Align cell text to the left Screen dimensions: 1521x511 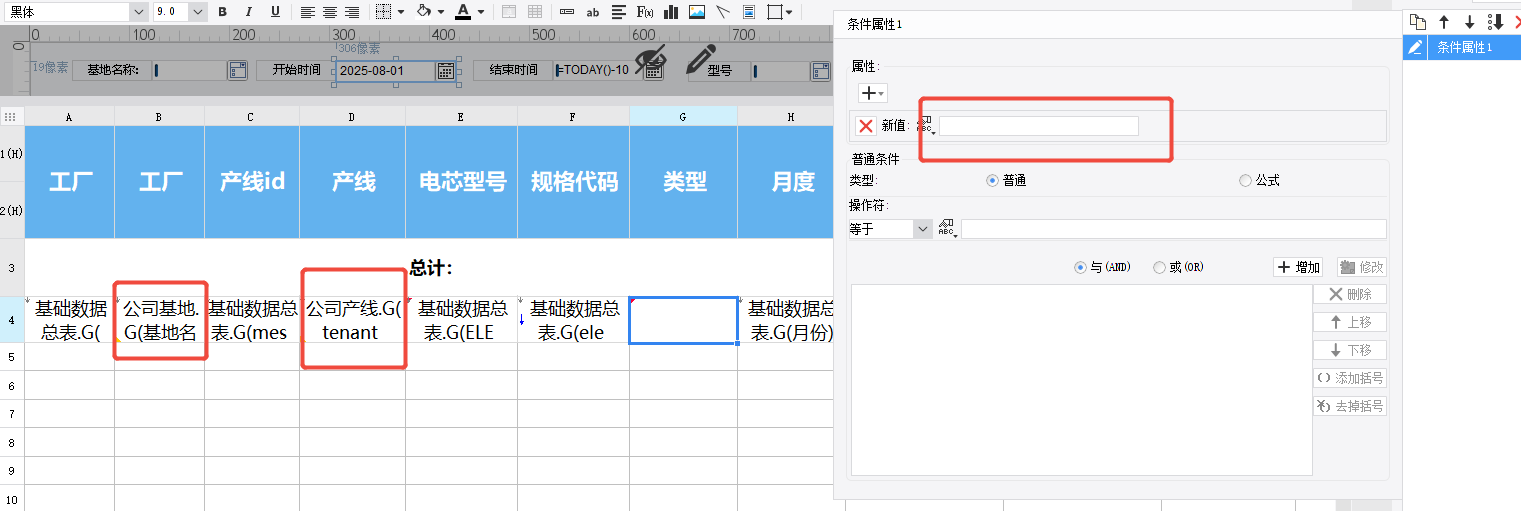[x=307, y=12]
